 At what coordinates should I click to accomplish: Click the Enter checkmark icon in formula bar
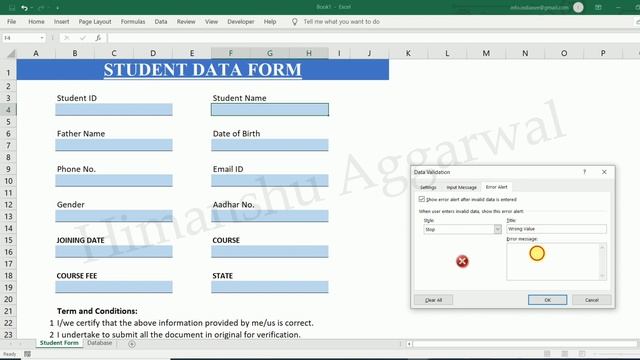[83, 38]
